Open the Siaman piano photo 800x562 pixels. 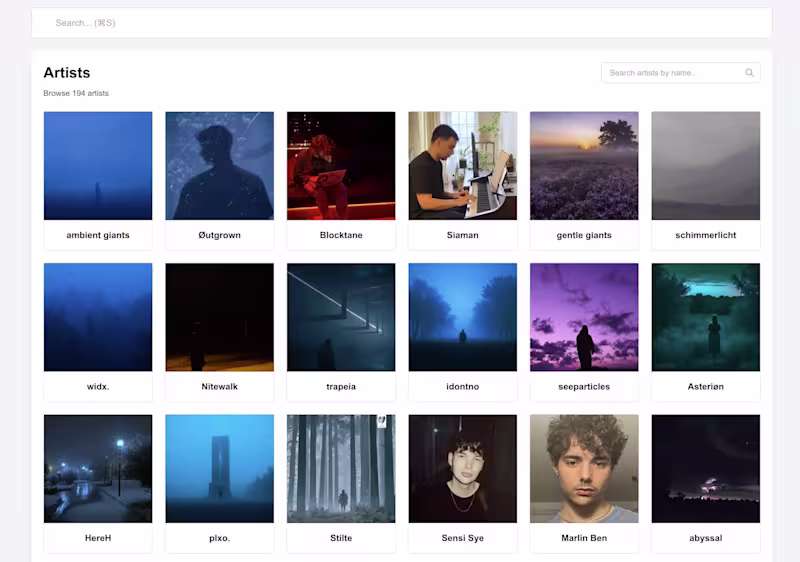(x=462, y=166)
